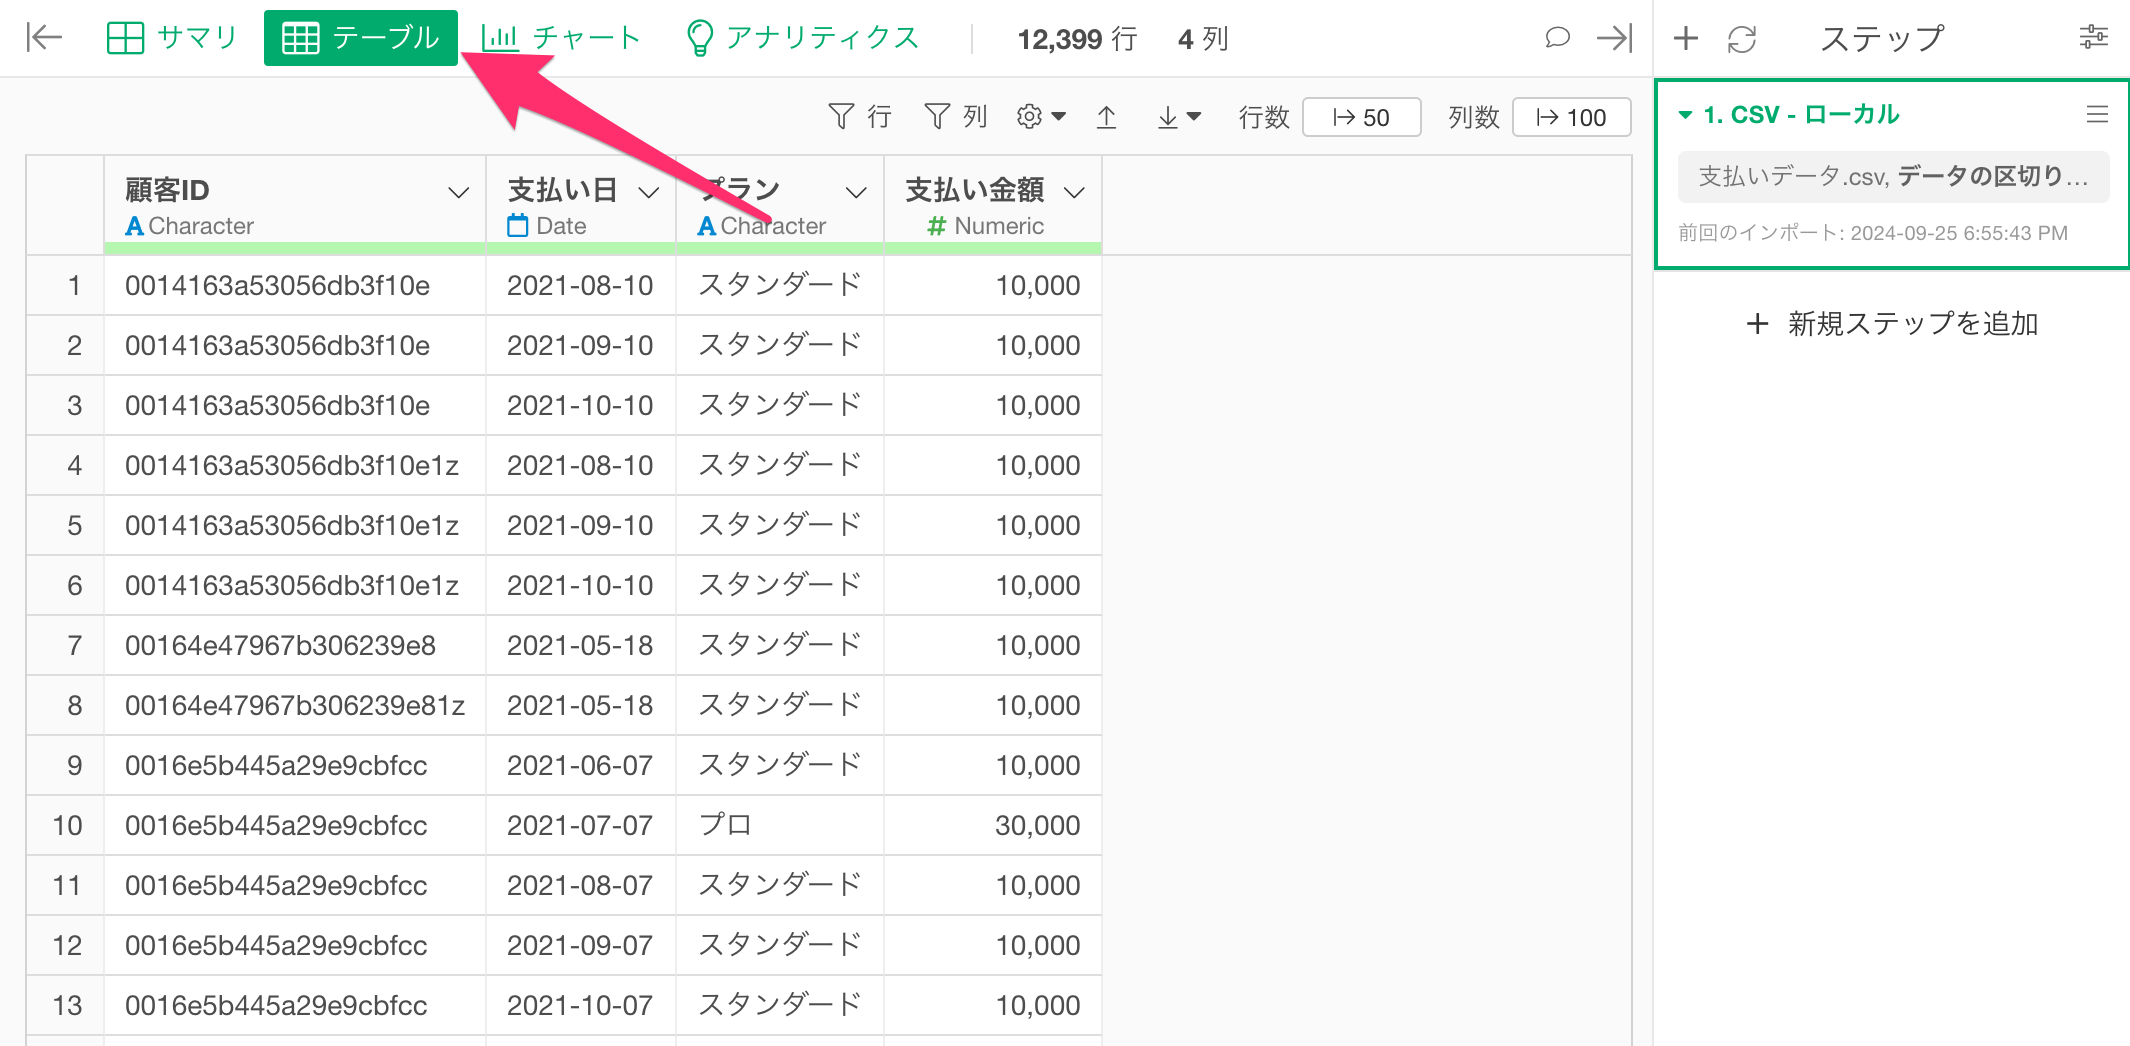
Task: Open the チャート tab
Action: click(560, 38)
